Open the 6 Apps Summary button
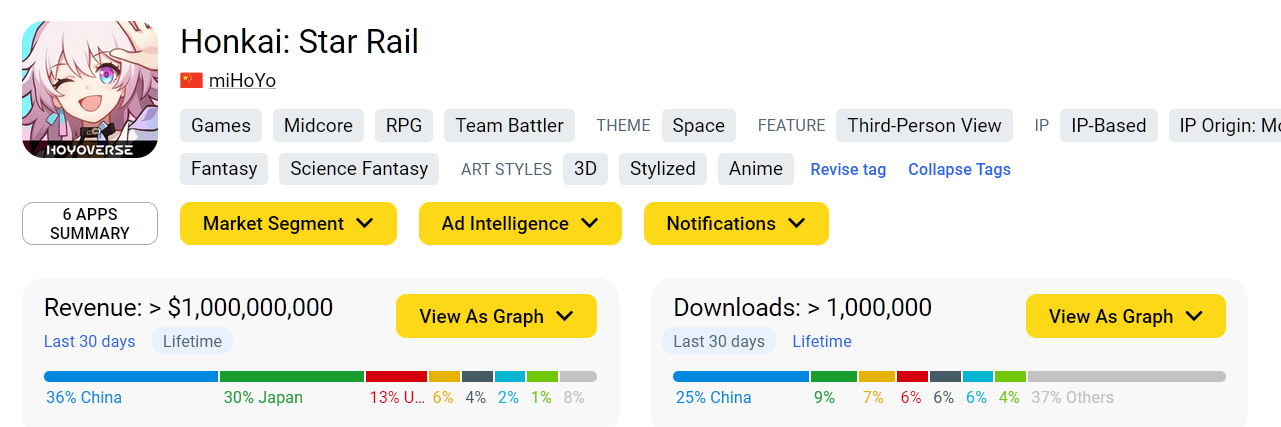The width and height of the screenshot is (1281, 427). pyautogui.click(x=90, y=223)
